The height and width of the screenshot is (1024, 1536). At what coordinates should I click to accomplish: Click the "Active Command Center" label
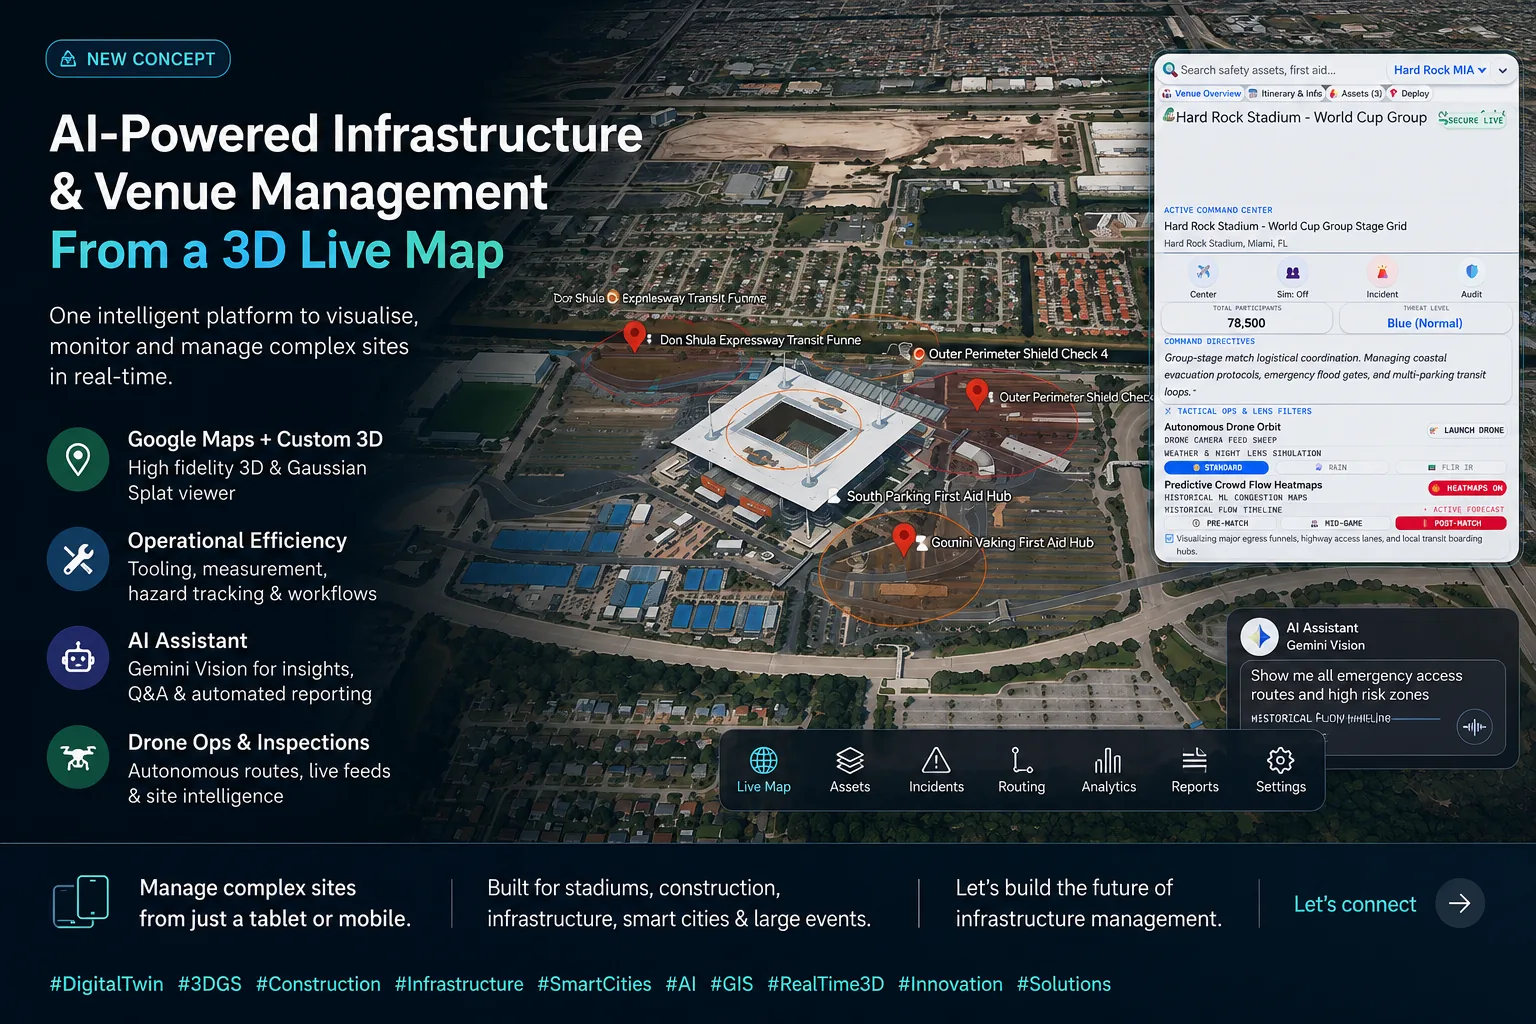(1218, 210)
